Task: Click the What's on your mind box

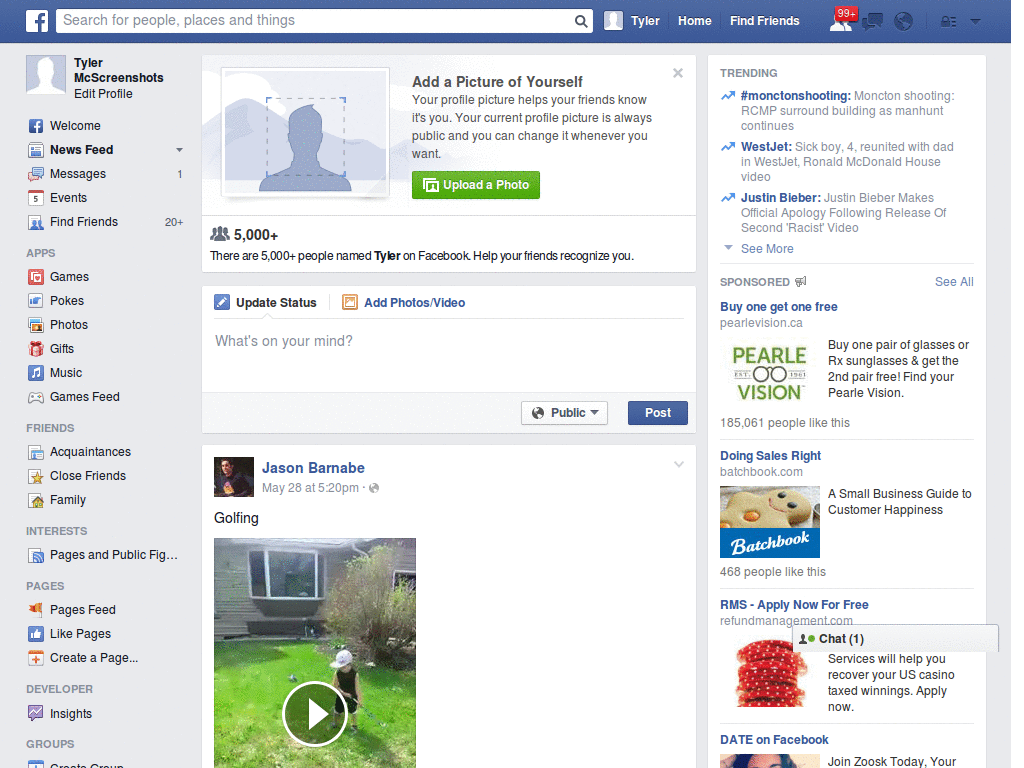Action: (x=449, y=356)
